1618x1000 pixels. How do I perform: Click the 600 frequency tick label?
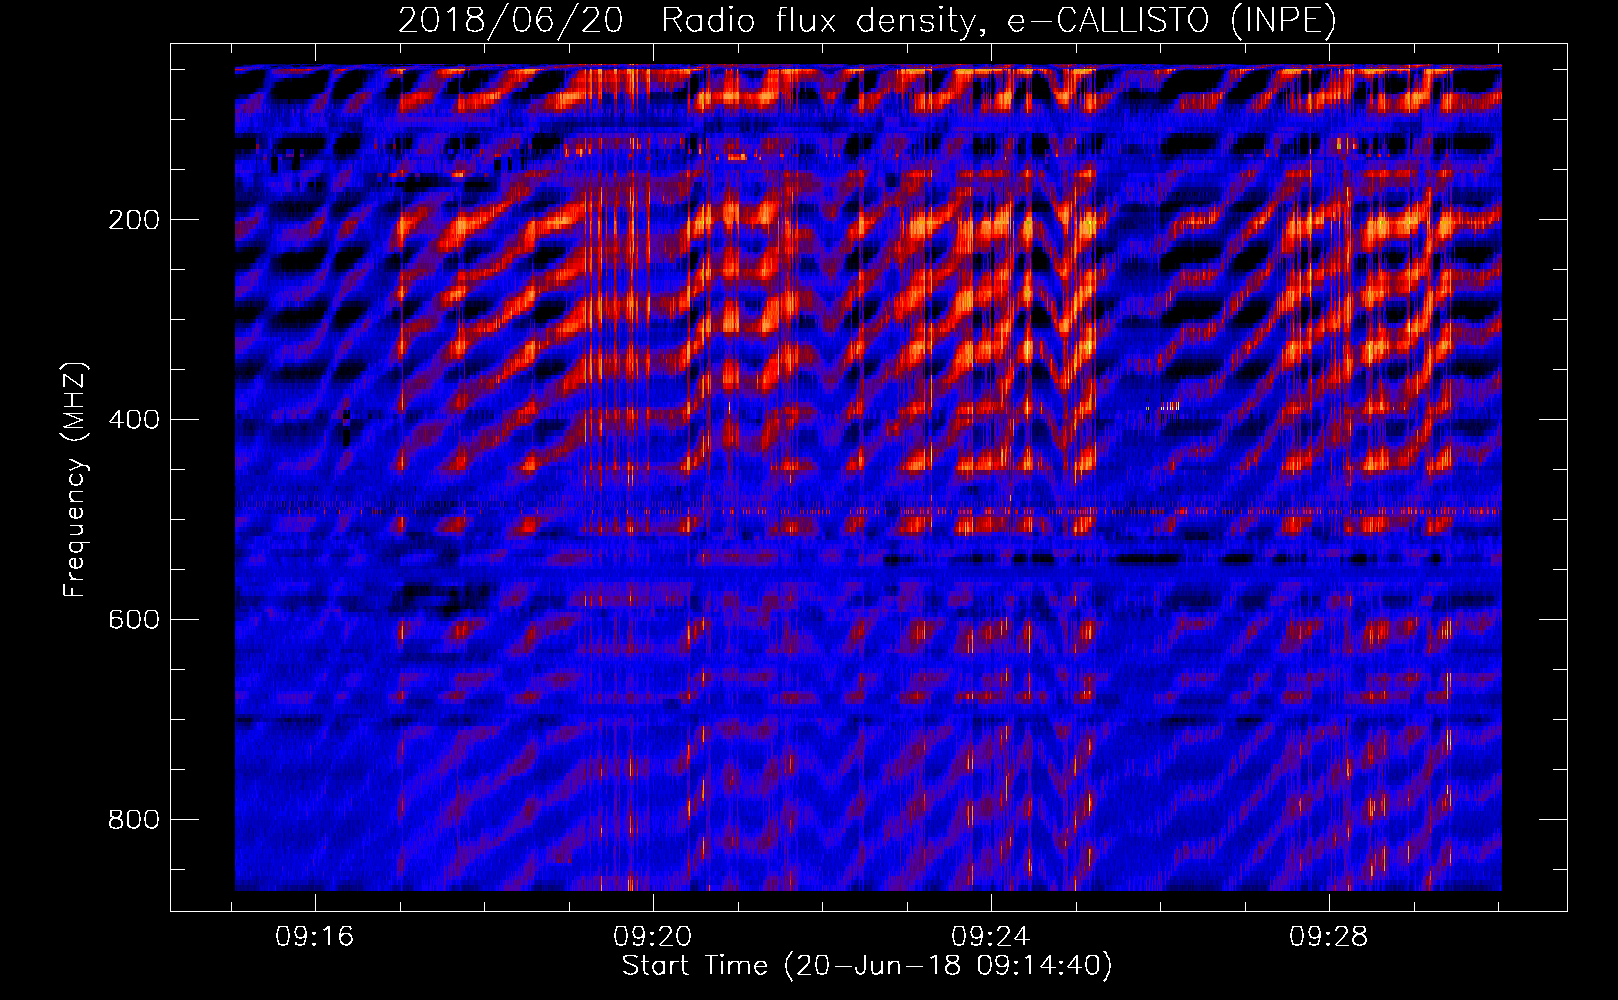134,620
